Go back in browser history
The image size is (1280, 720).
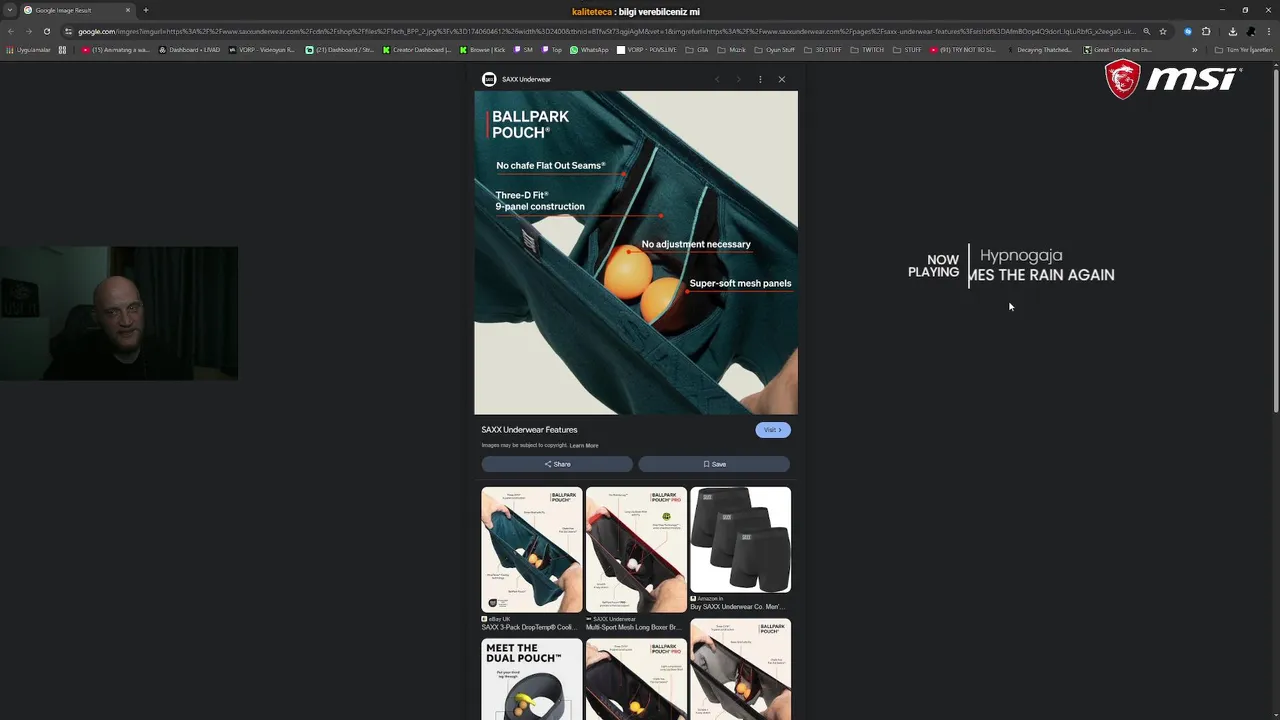(x=10, y=31)
